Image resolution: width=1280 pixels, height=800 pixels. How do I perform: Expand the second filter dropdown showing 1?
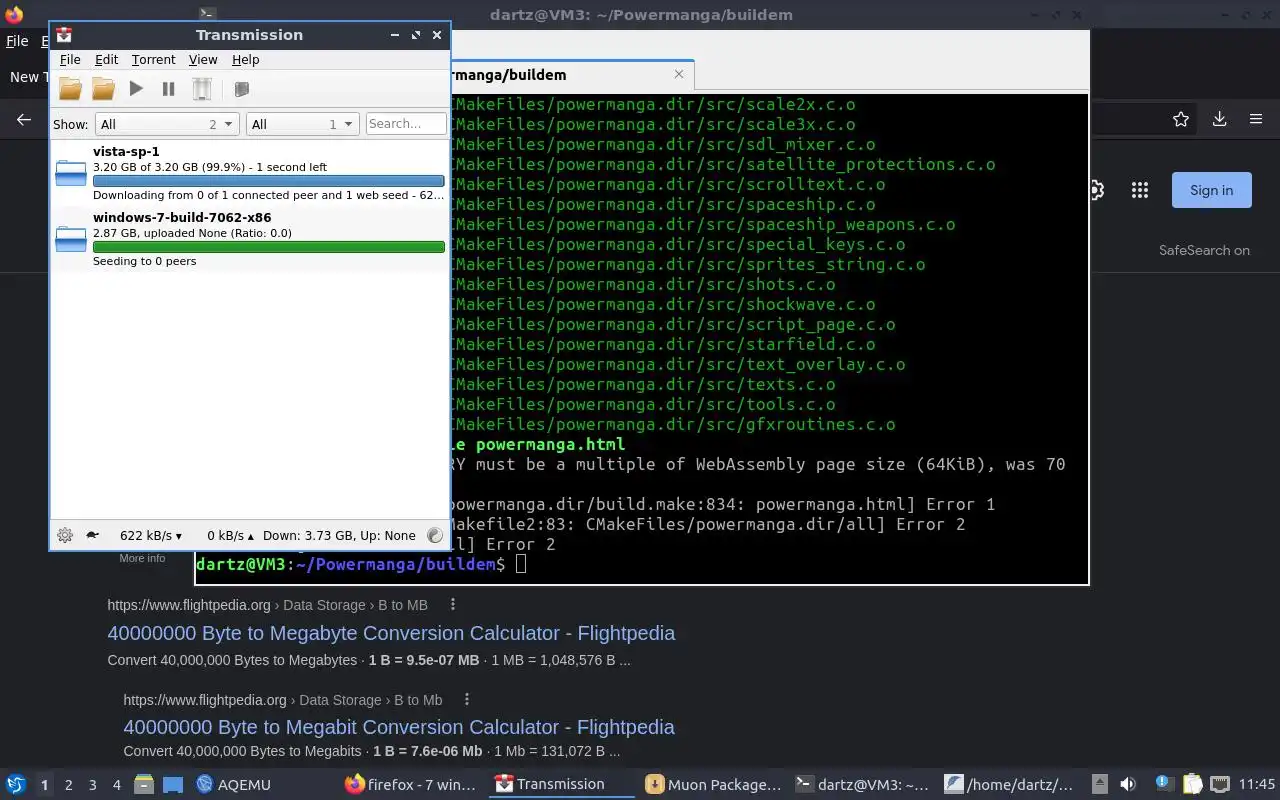pyautogui.click(x=302, y=124)
